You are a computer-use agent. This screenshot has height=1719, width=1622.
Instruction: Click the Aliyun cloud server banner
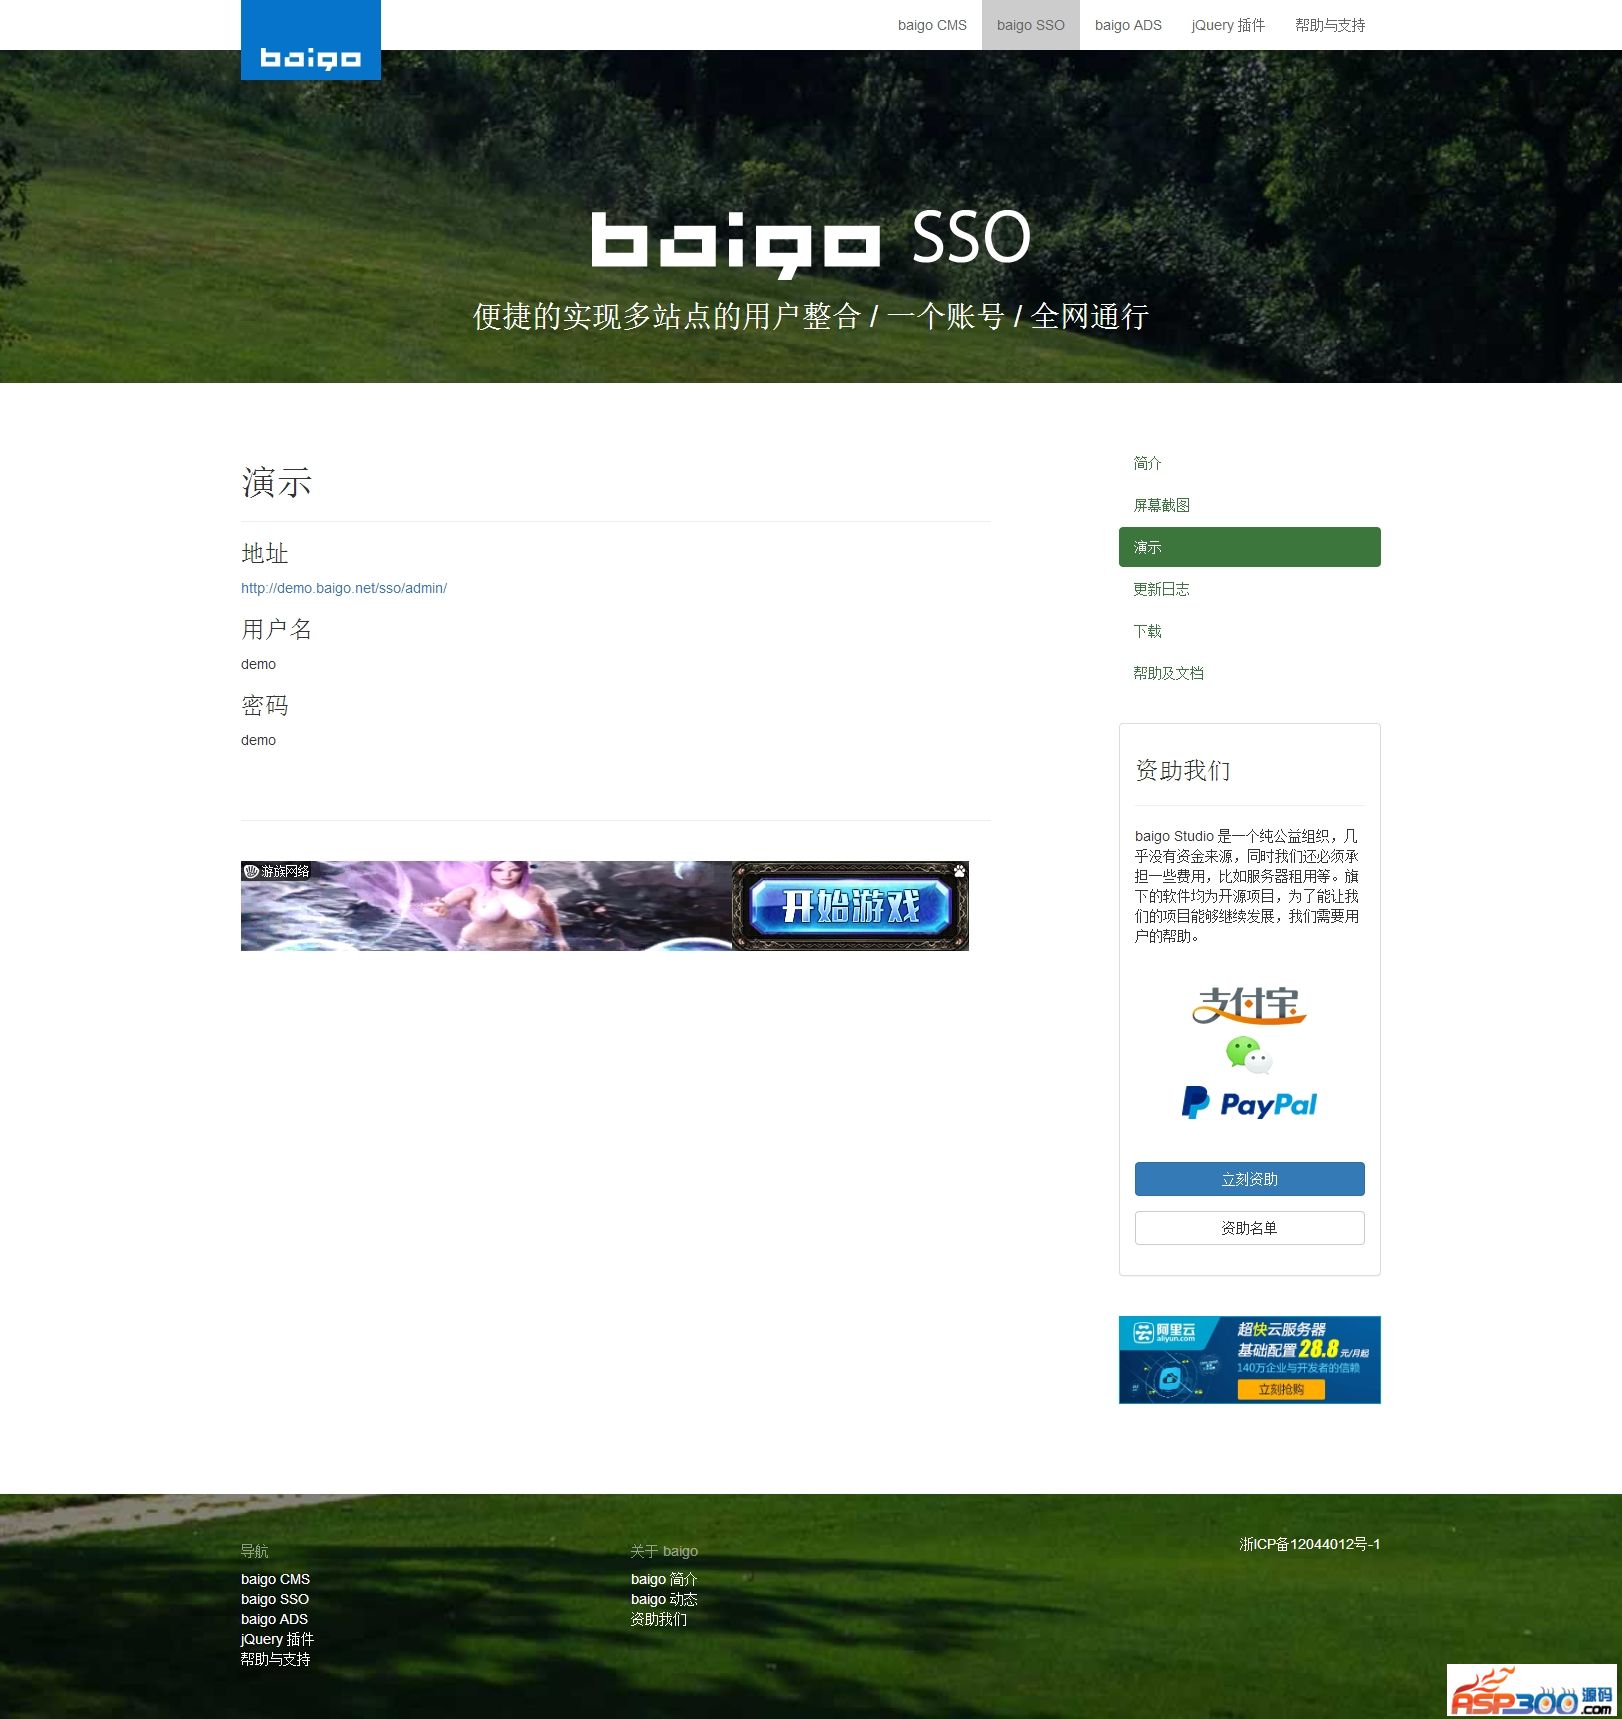(1250, 1360)
